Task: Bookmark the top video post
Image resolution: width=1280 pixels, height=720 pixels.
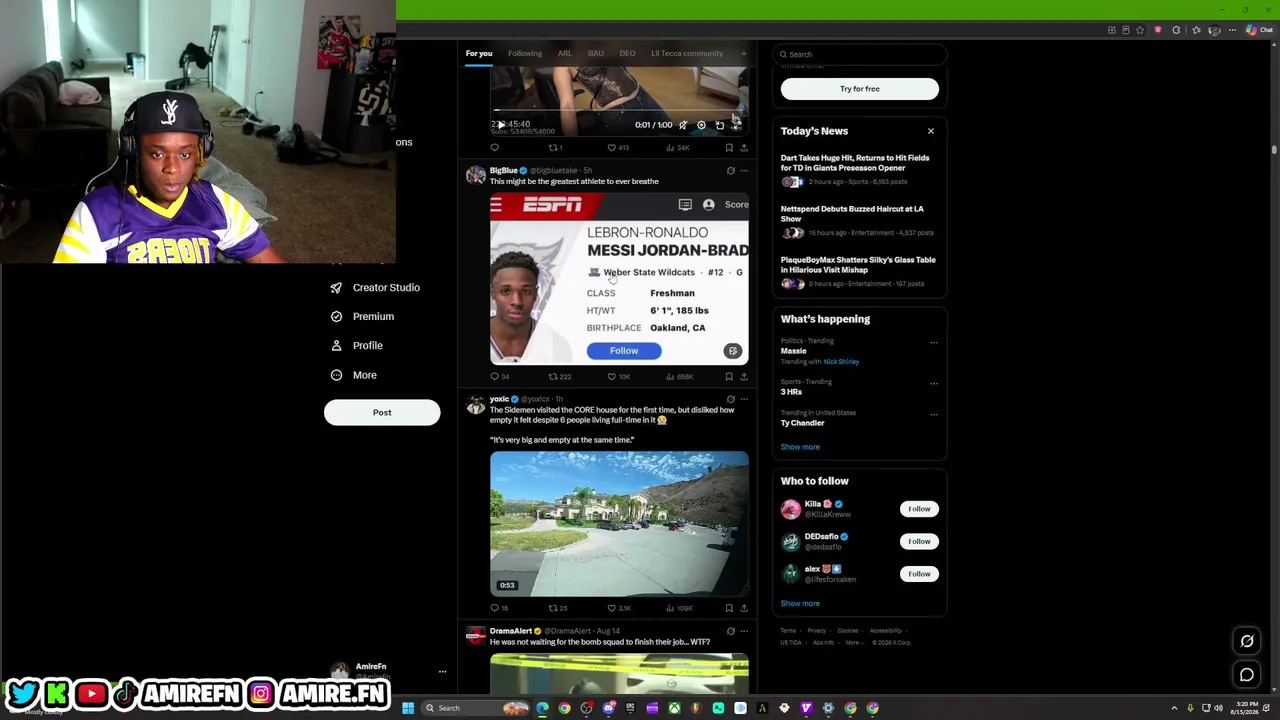Action: click(729, 148)
